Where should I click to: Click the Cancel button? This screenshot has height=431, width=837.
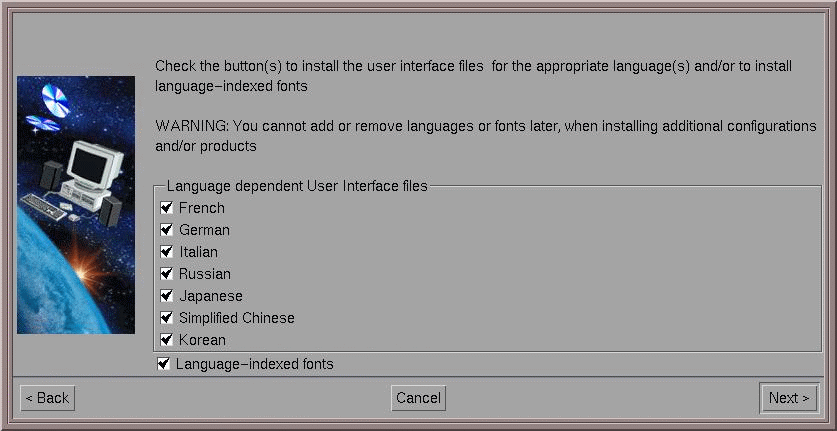[418, 398]
